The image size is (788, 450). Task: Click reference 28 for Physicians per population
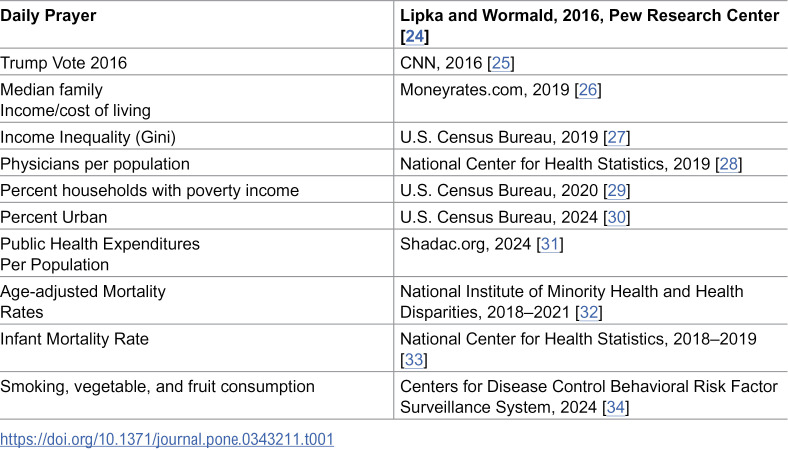(728, 164)
